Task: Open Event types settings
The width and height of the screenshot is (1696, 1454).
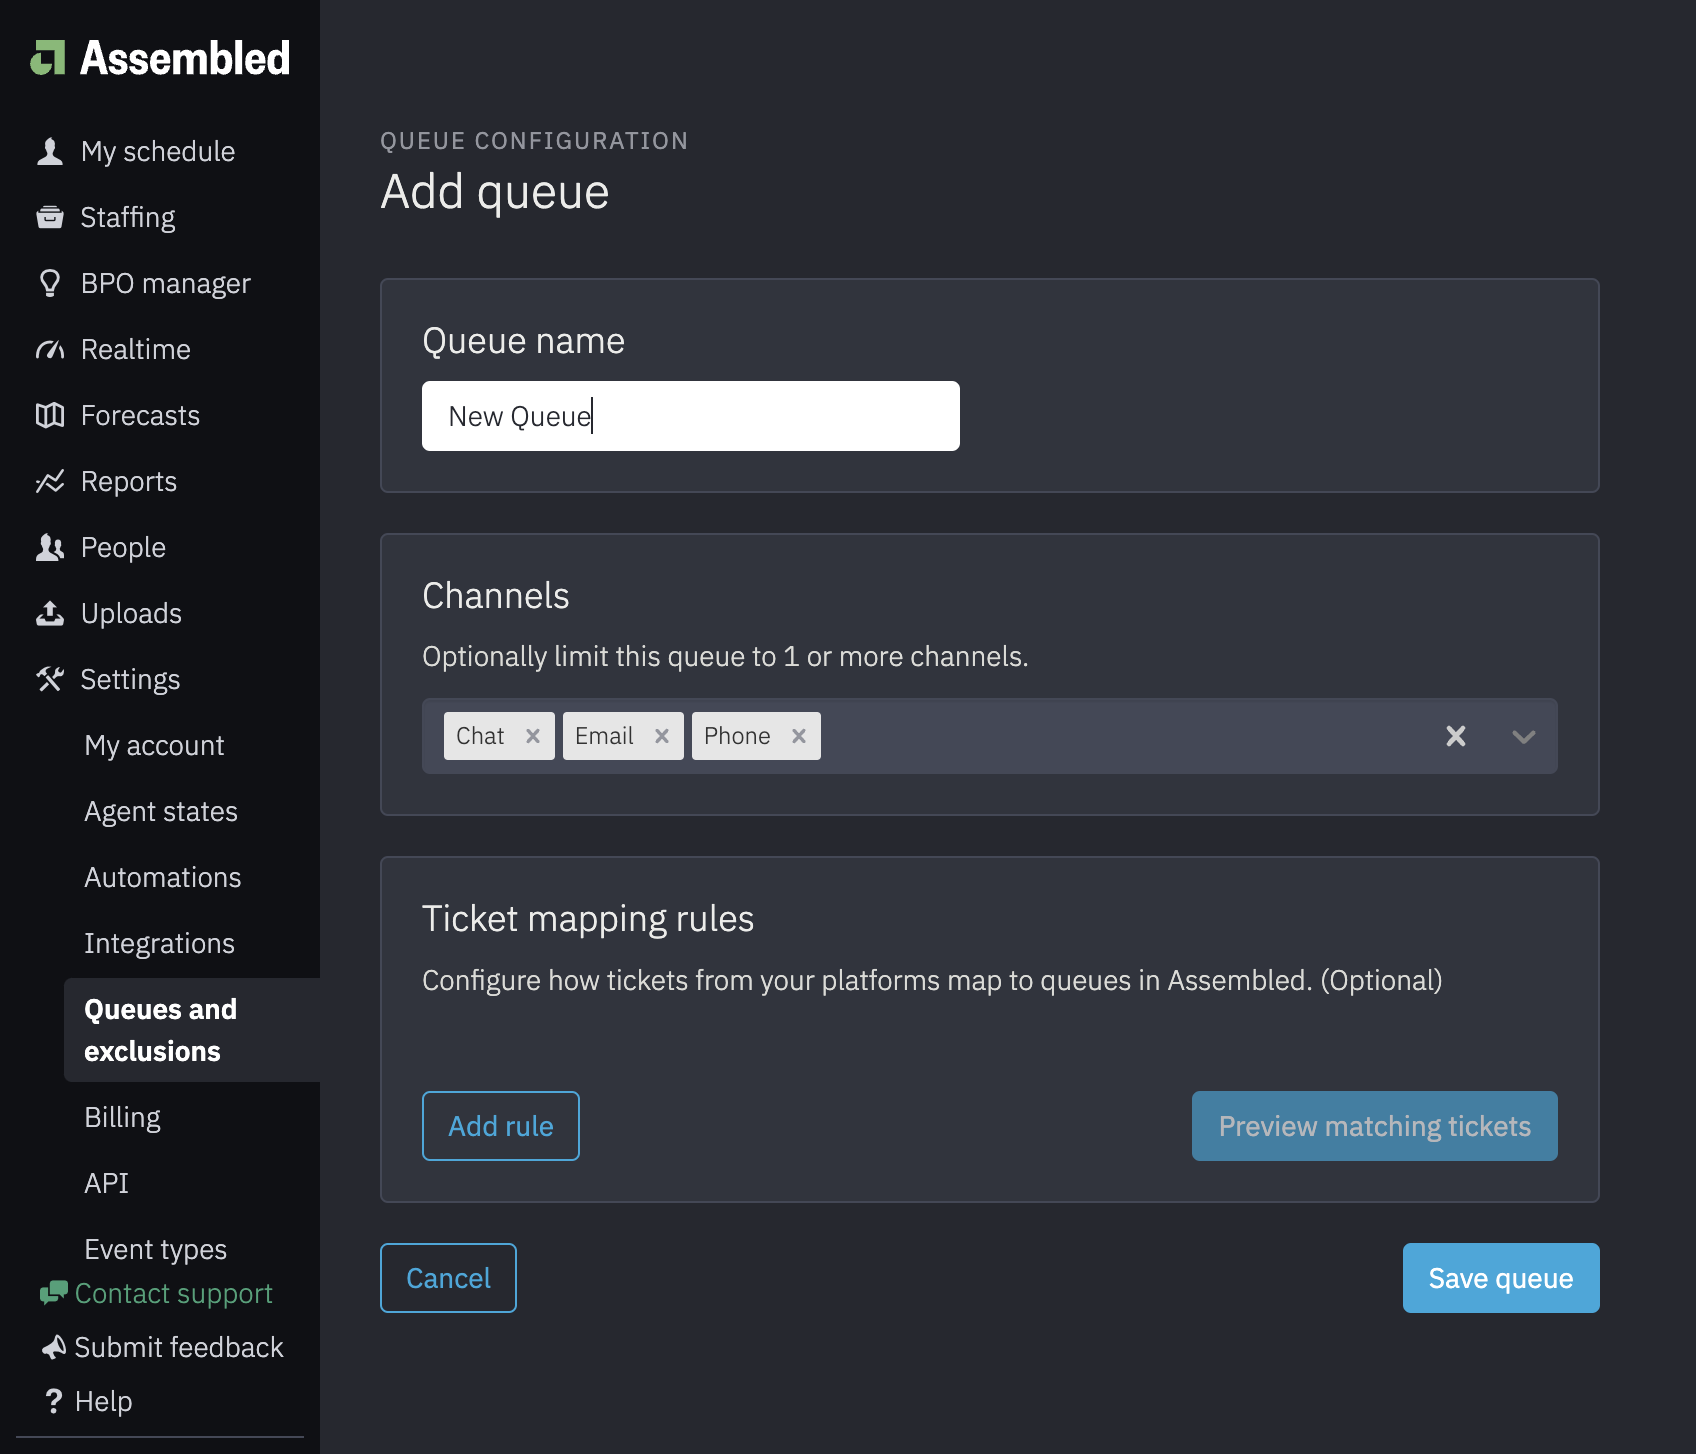Action: 156,1249
